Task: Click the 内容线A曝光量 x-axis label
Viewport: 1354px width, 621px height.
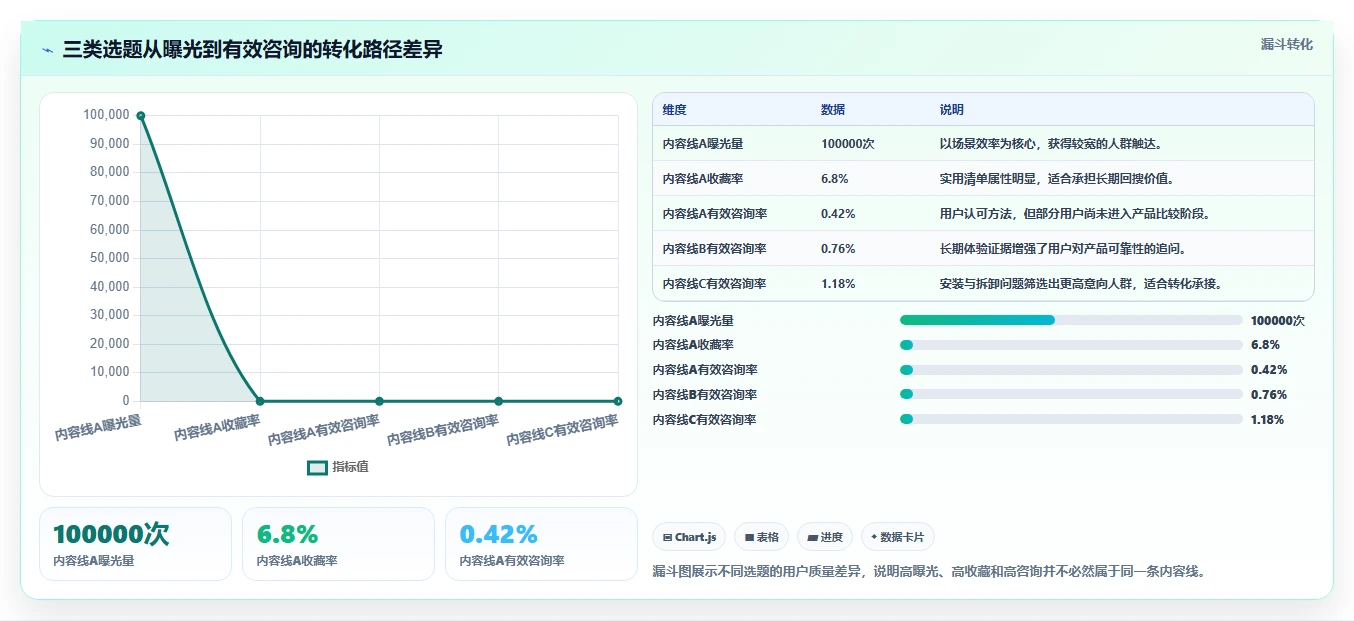Action: point(98,428)
